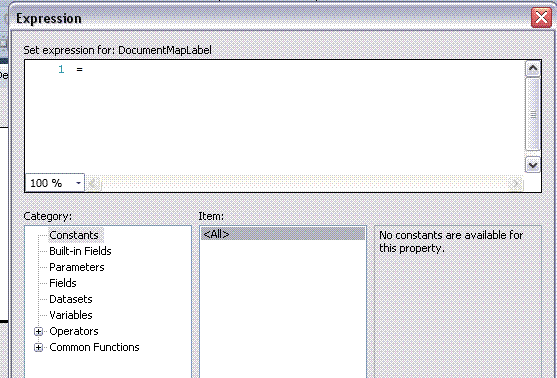The image size is (557, 378).
Task: Click the horizontal scrollbar track in editor
Action: (304, 184)
